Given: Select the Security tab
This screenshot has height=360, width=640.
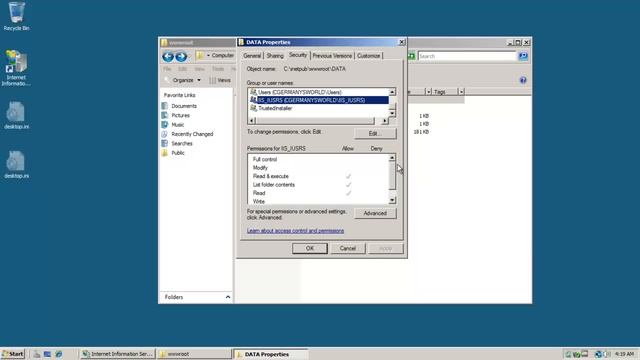Looking at the screenshot, I should (x=298, y=55).
